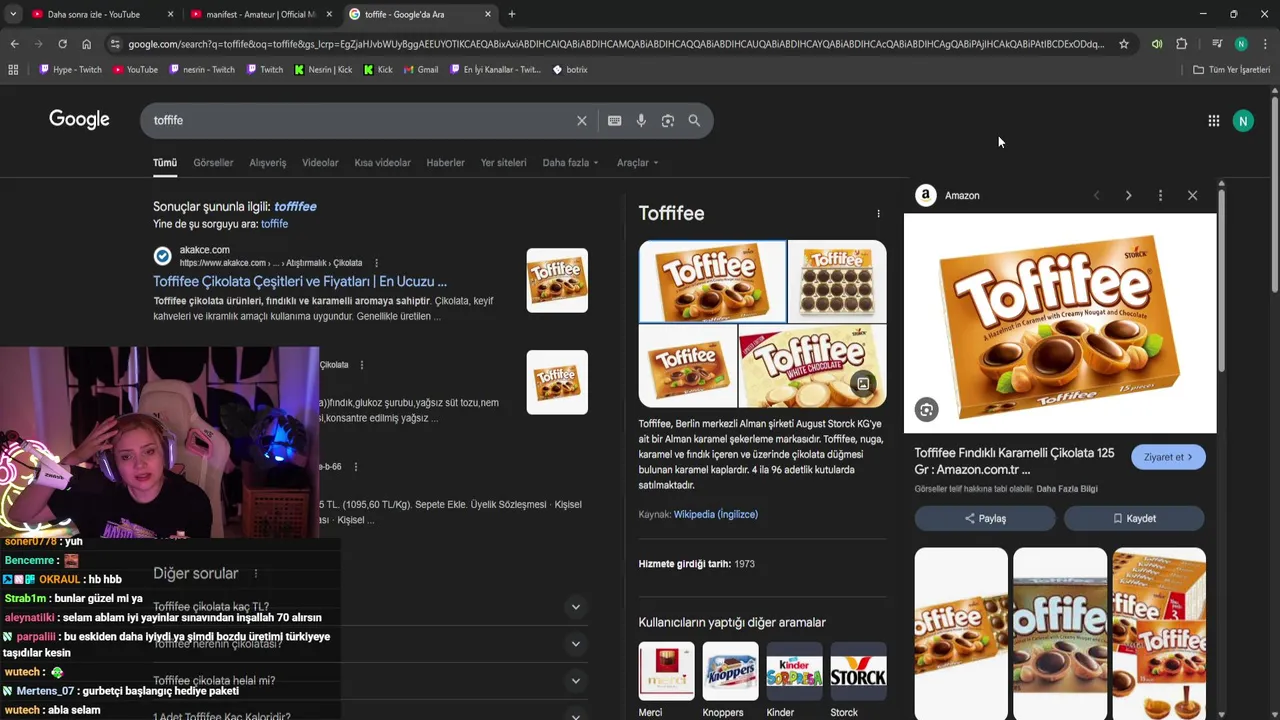Image resolution: width=1280 pixels, height=720 pixels.
Task: Expand the Daha fazla search filter
Action: tap(570, 163)
